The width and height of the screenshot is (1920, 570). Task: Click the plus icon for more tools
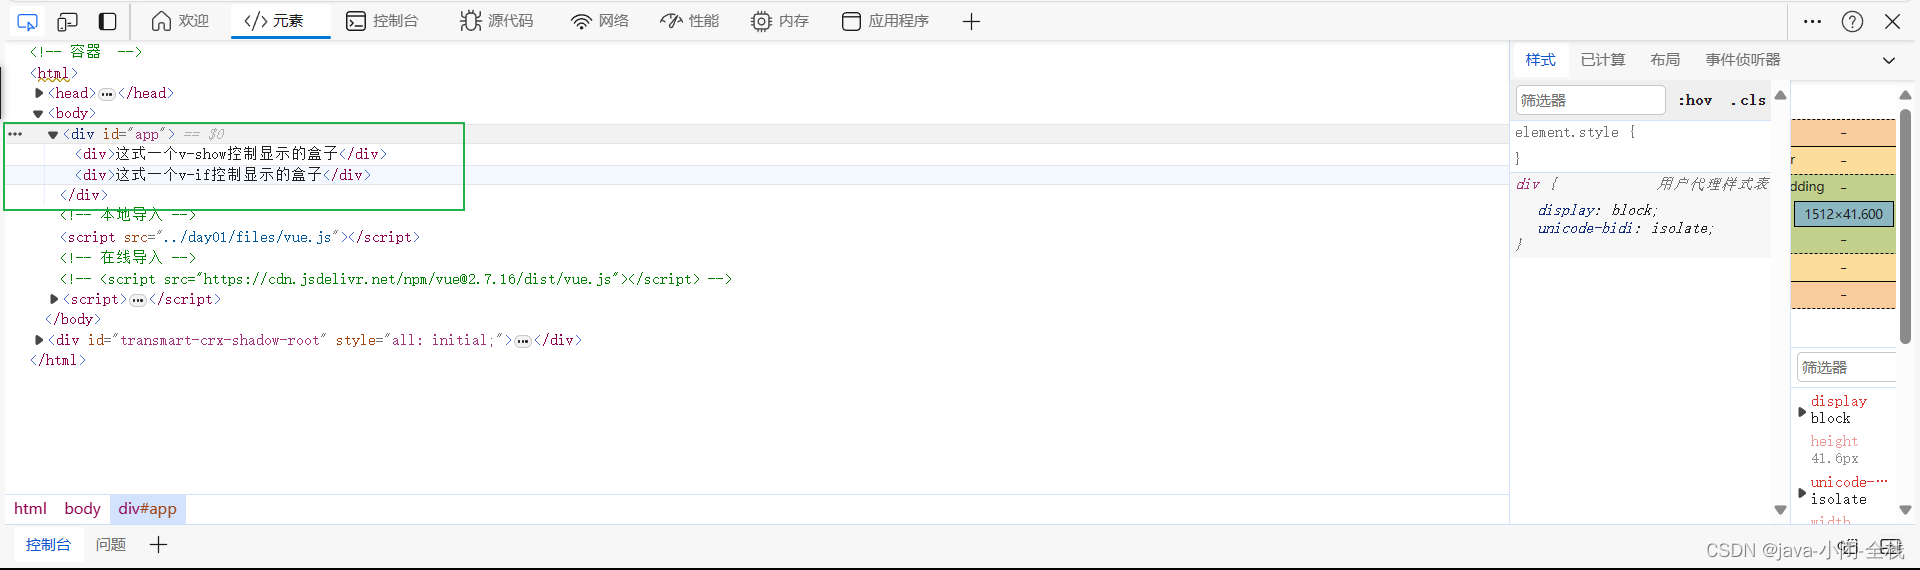click(x=971, y=21)
